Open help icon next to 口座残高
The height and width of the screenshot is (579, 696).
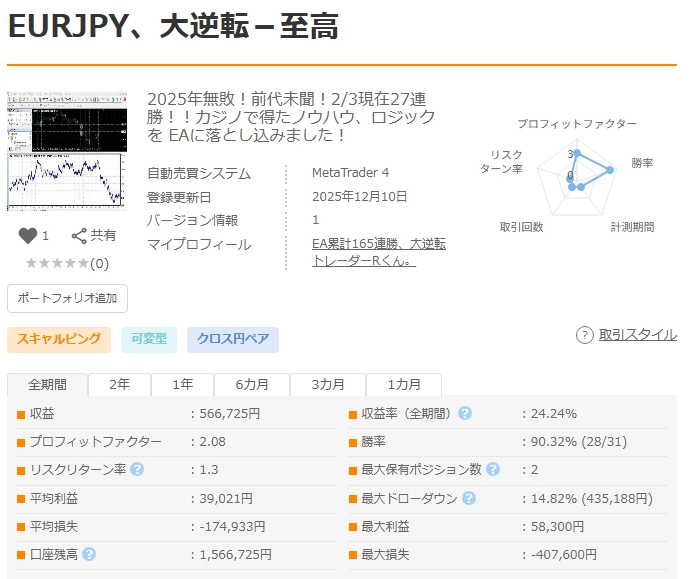[89, 553]
